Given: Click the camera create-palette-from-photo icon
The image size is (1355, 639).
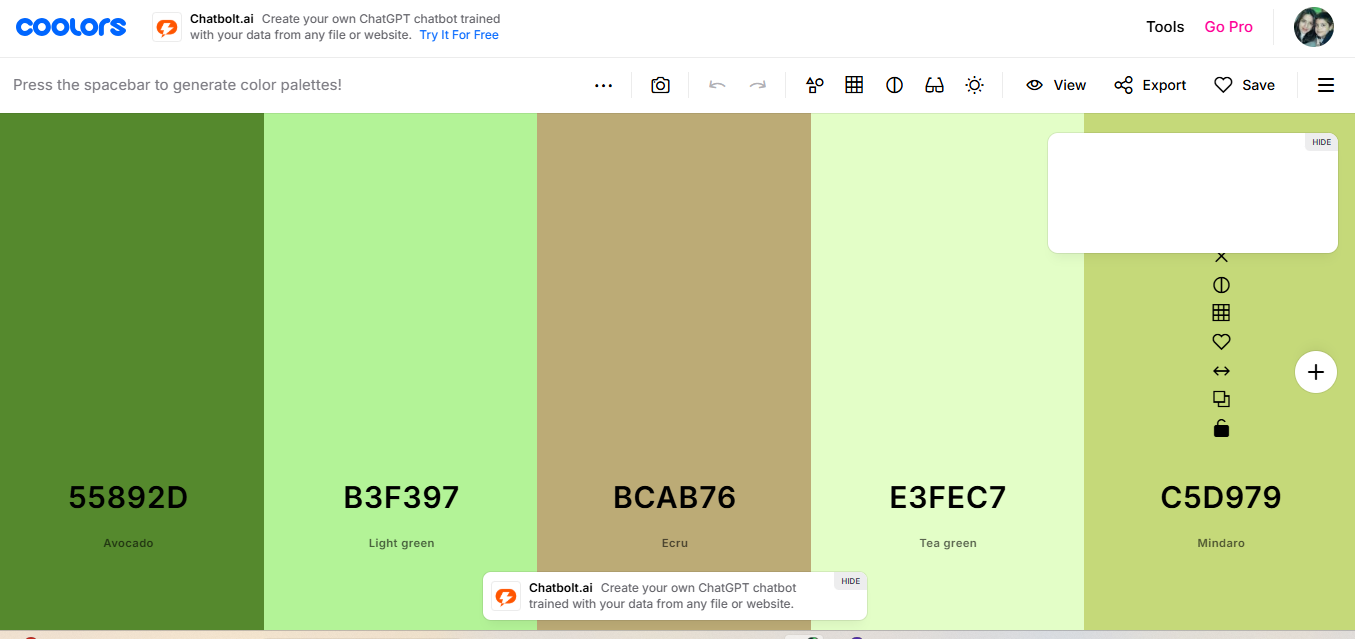Looking at the screenshot, I should (660, 85).
